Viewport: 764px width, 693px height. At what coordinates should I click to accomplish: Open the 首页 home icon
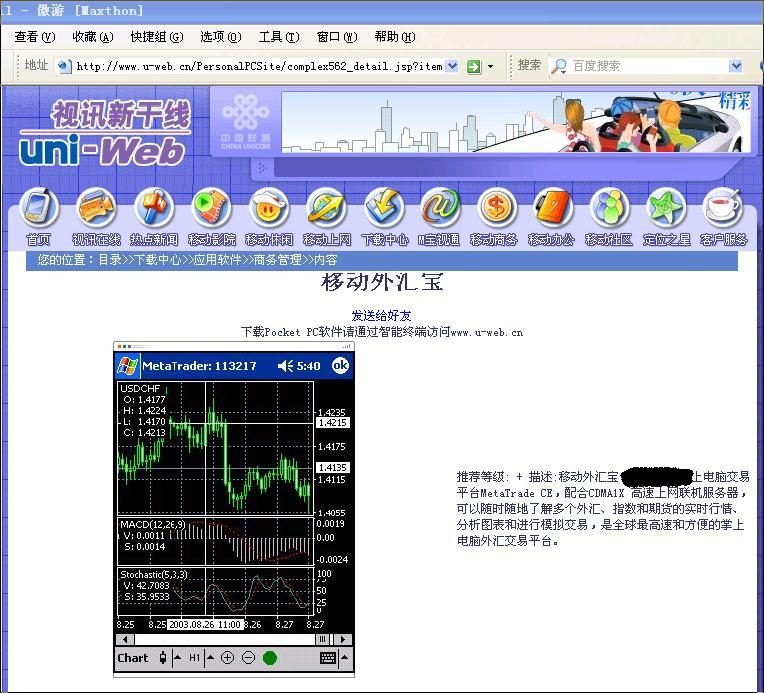click(x=38, y=208)
